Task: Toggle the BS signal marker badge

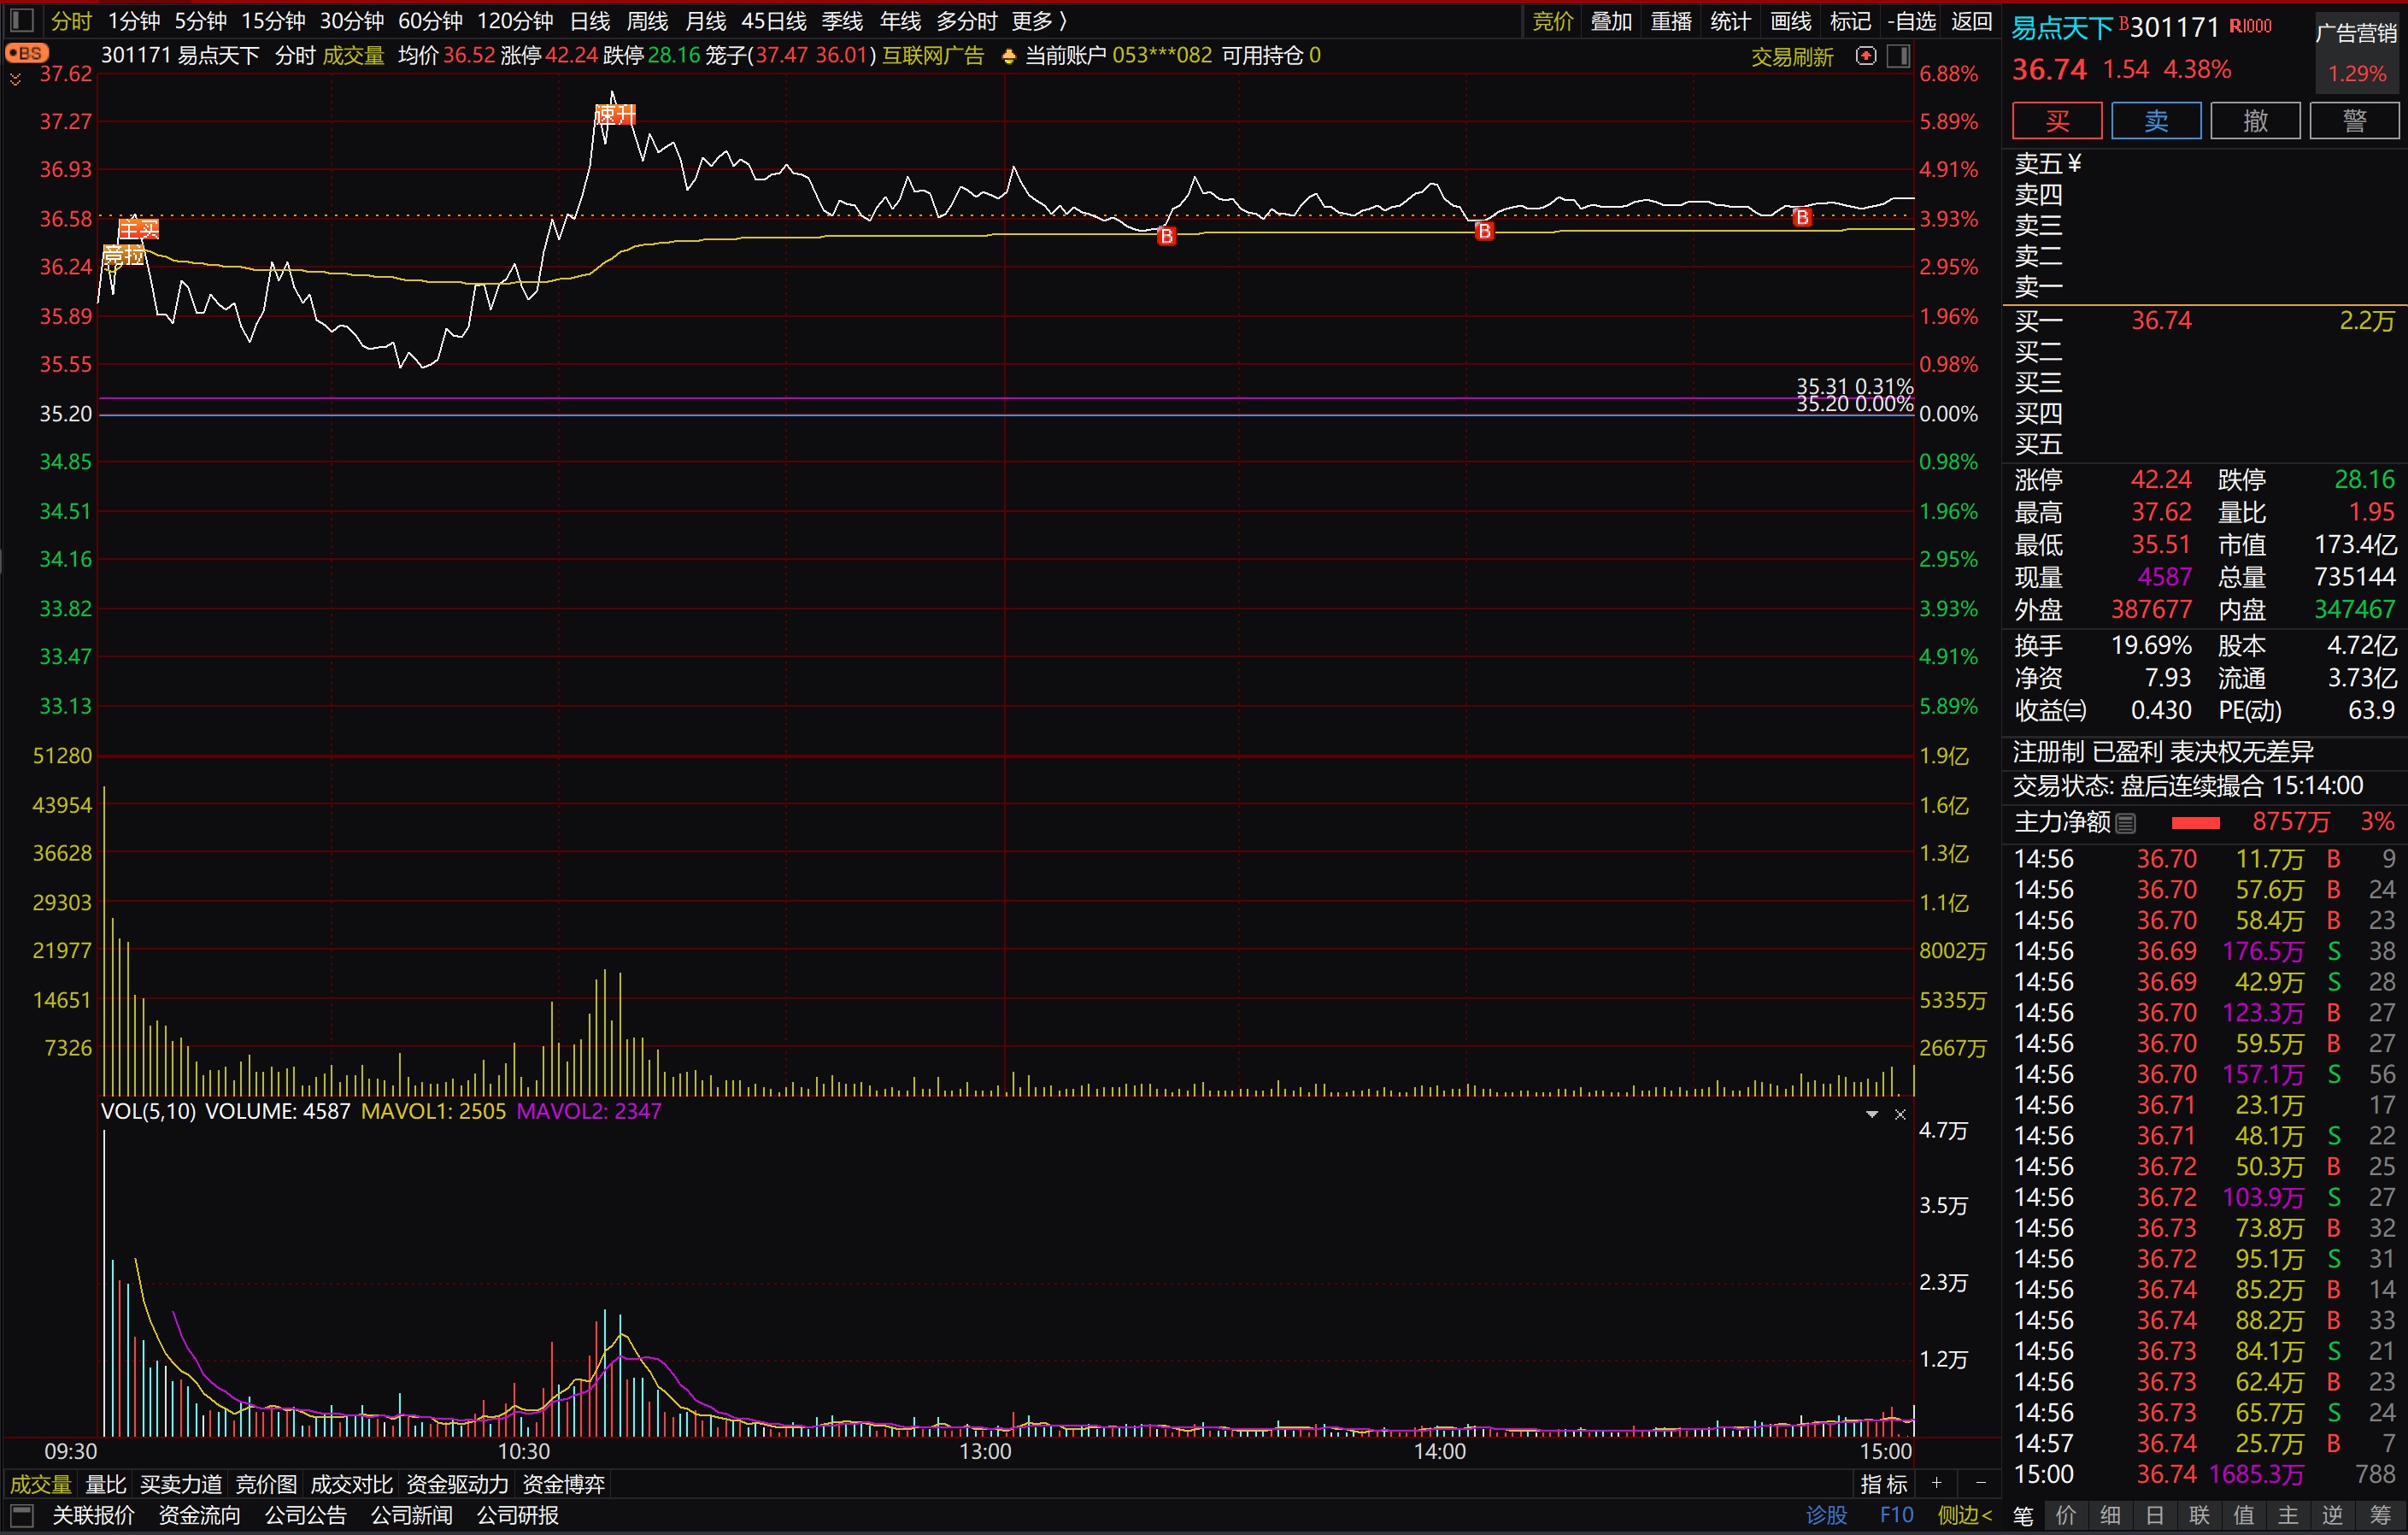Action: pyautogui.click(x=26, y=53)
